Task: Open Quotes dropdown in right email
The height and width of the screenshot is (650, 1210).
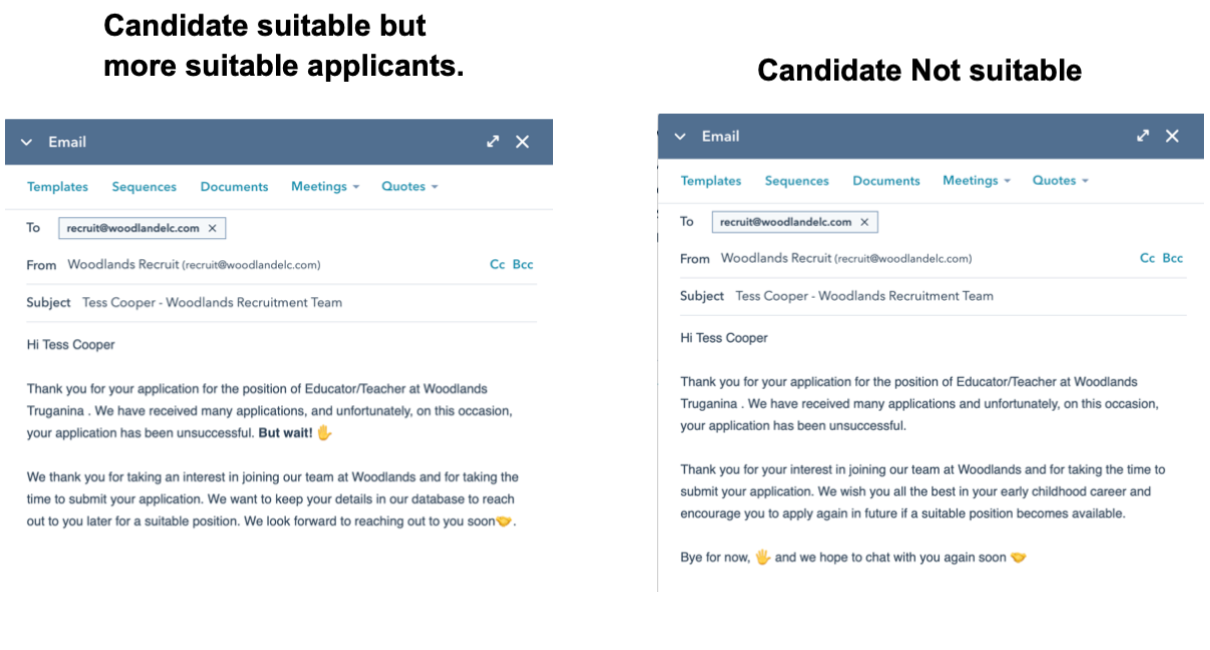Action: 1060,181
